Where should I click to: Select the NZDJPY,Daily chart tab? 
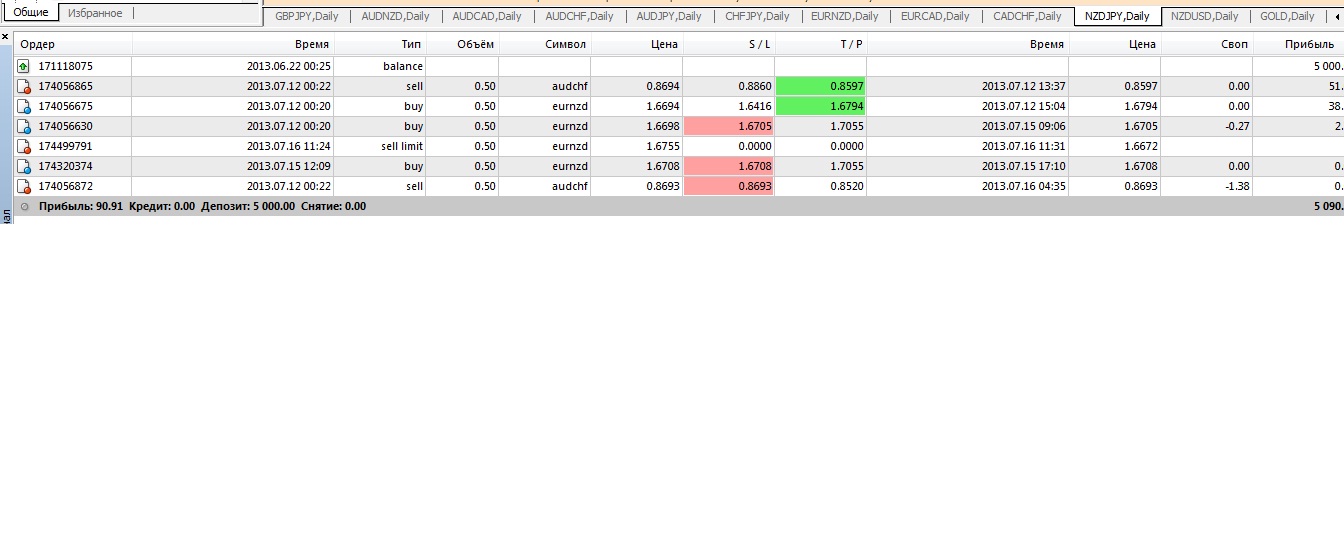click(x=1117, y=16)
